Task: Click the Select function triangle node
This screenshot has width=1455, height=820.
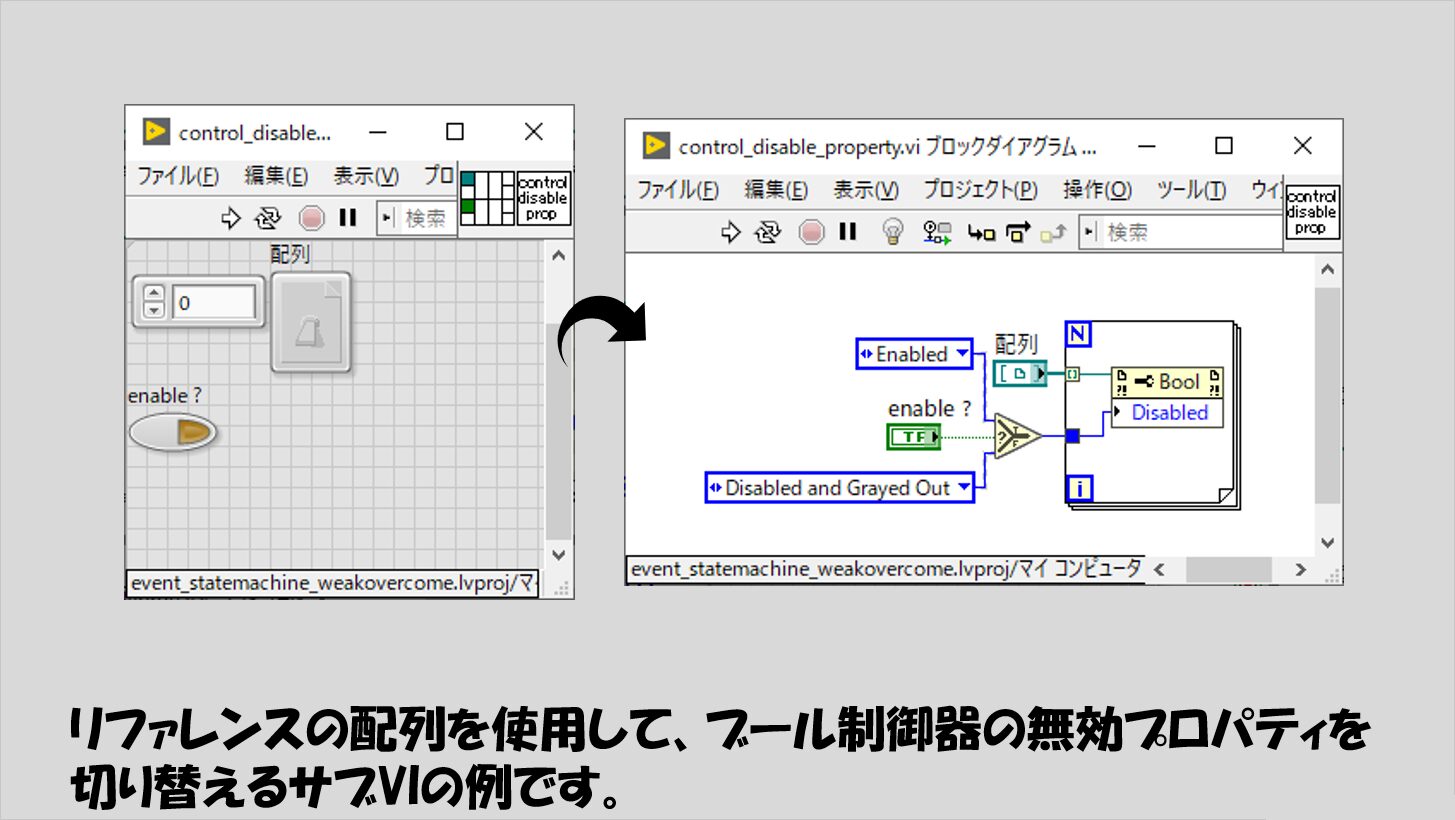Action: 1015,436
